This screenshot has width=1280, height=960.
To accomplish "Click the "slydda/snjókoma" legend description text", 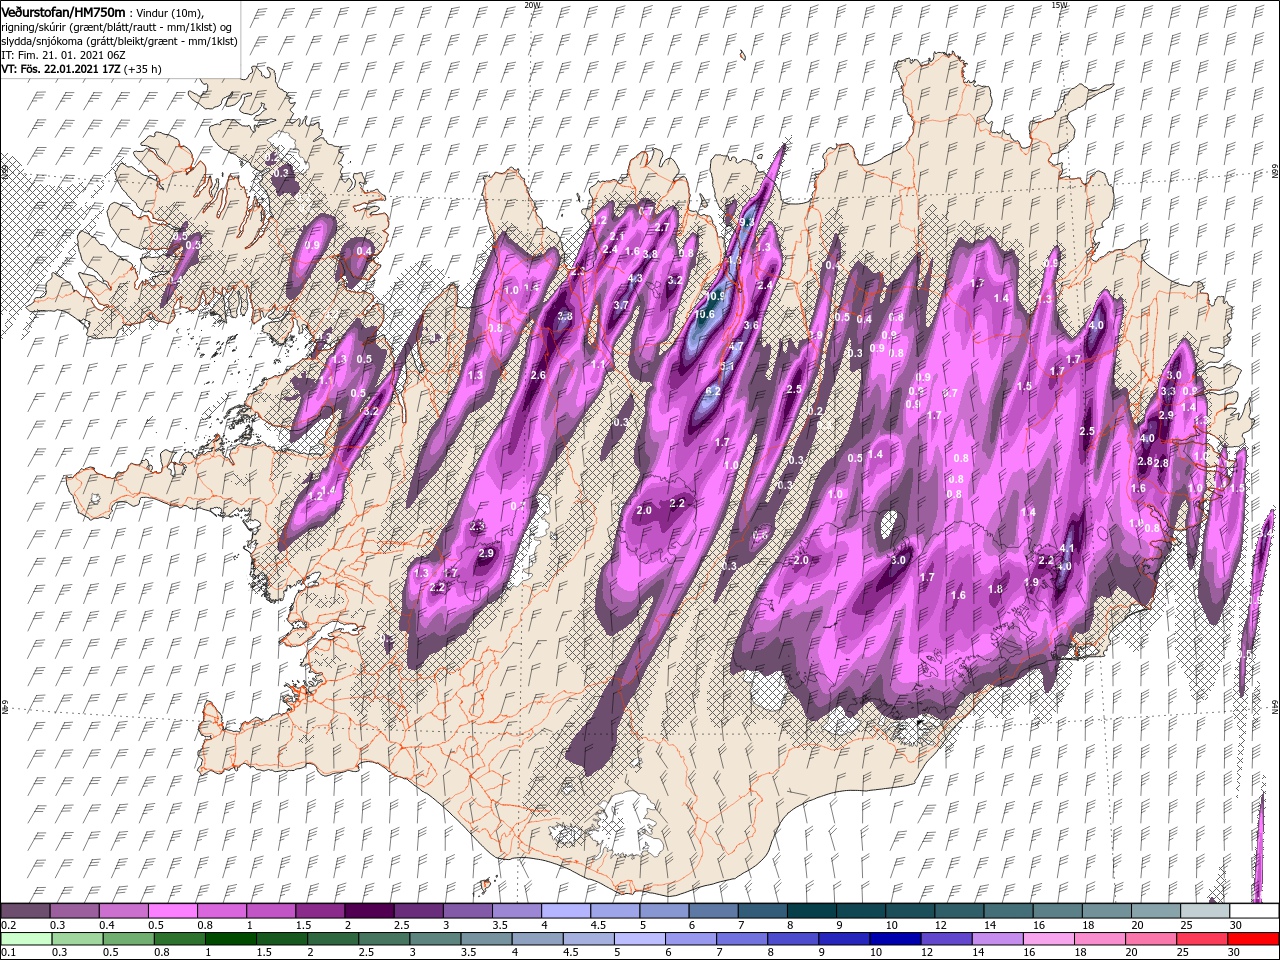I will [x=40, y=40].
